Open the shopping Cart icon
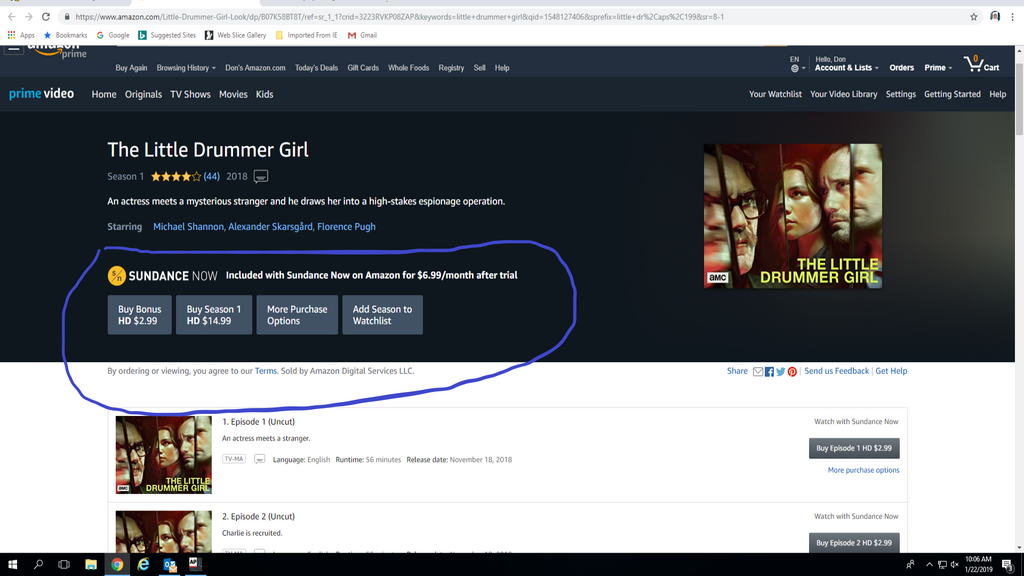 coord(982,64)
